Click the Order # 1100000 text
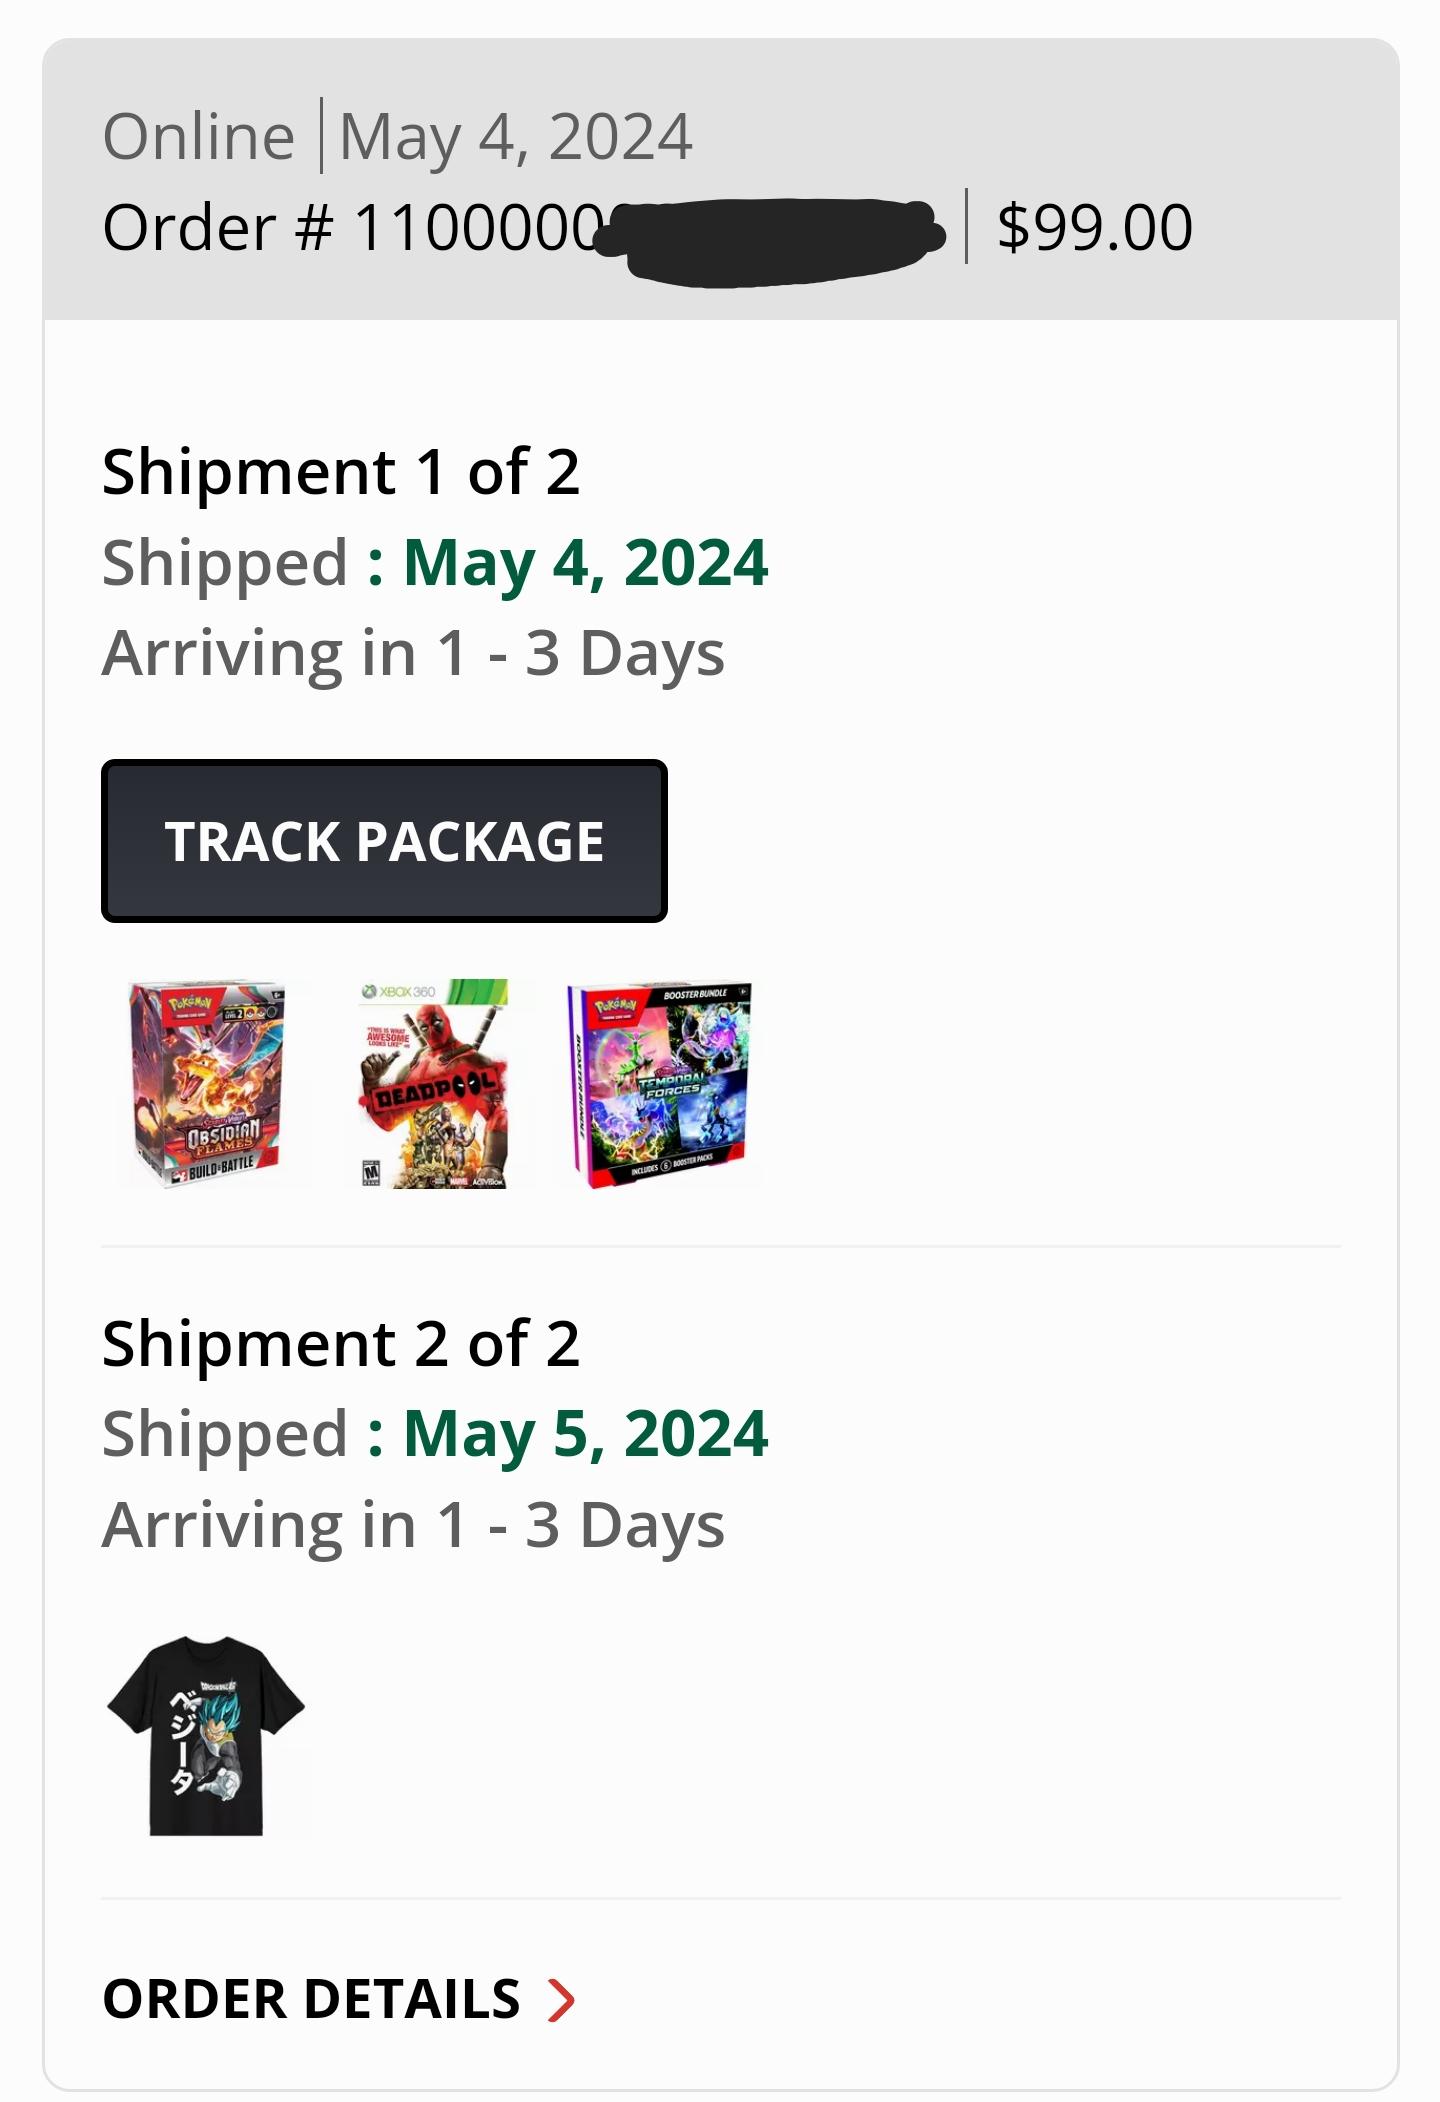1440x2102 pixels. 352,227
